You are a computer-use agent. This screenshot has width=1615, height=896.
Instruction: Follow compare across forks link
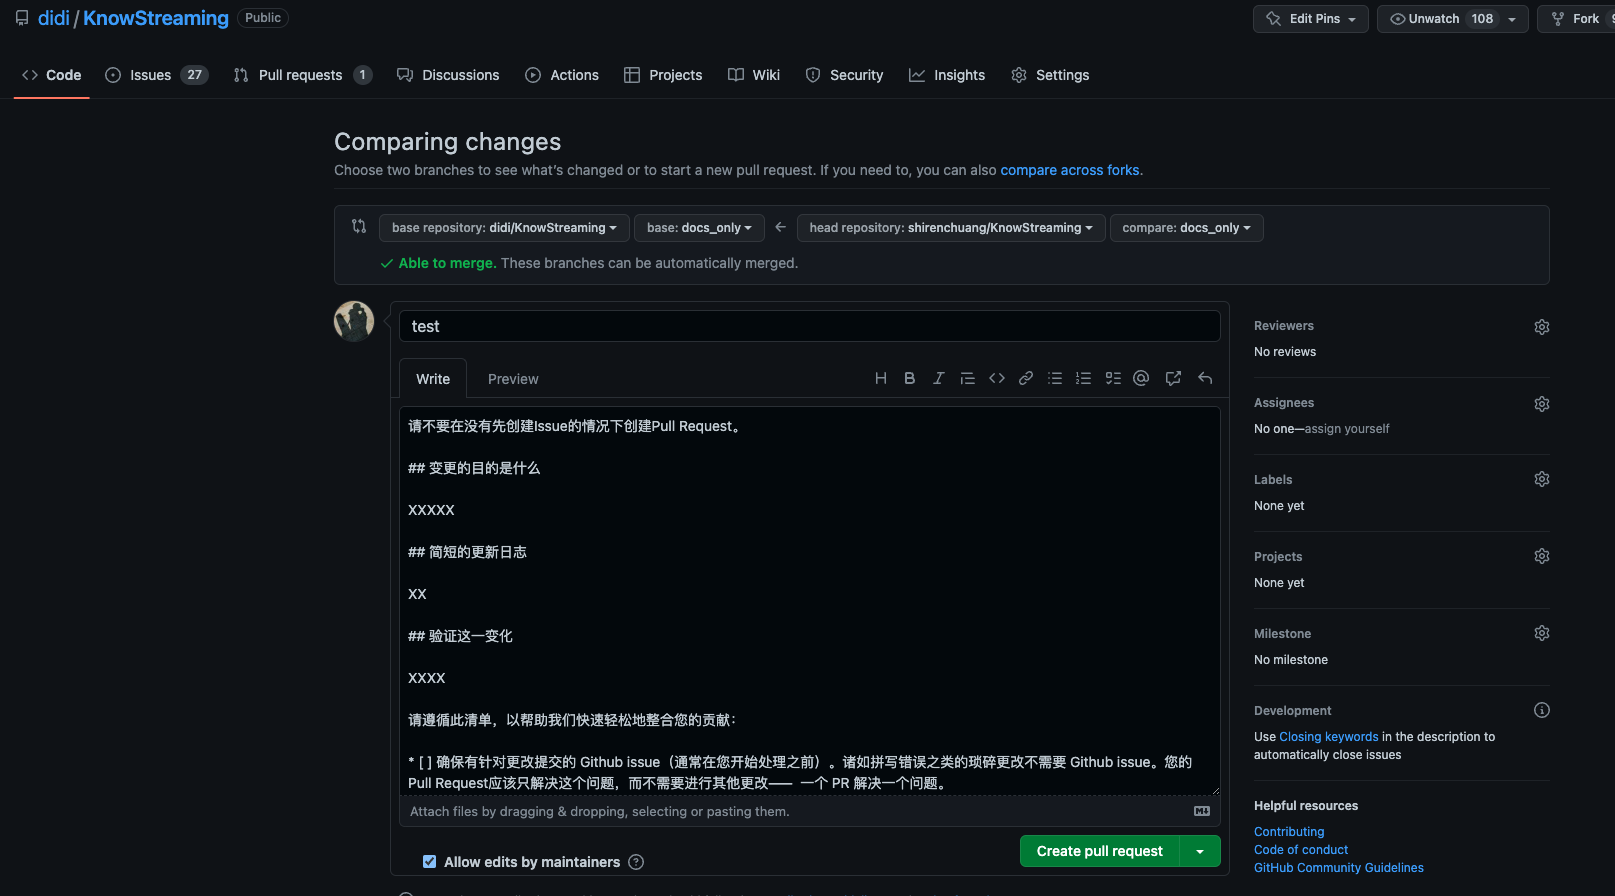tap(1070, 170)
